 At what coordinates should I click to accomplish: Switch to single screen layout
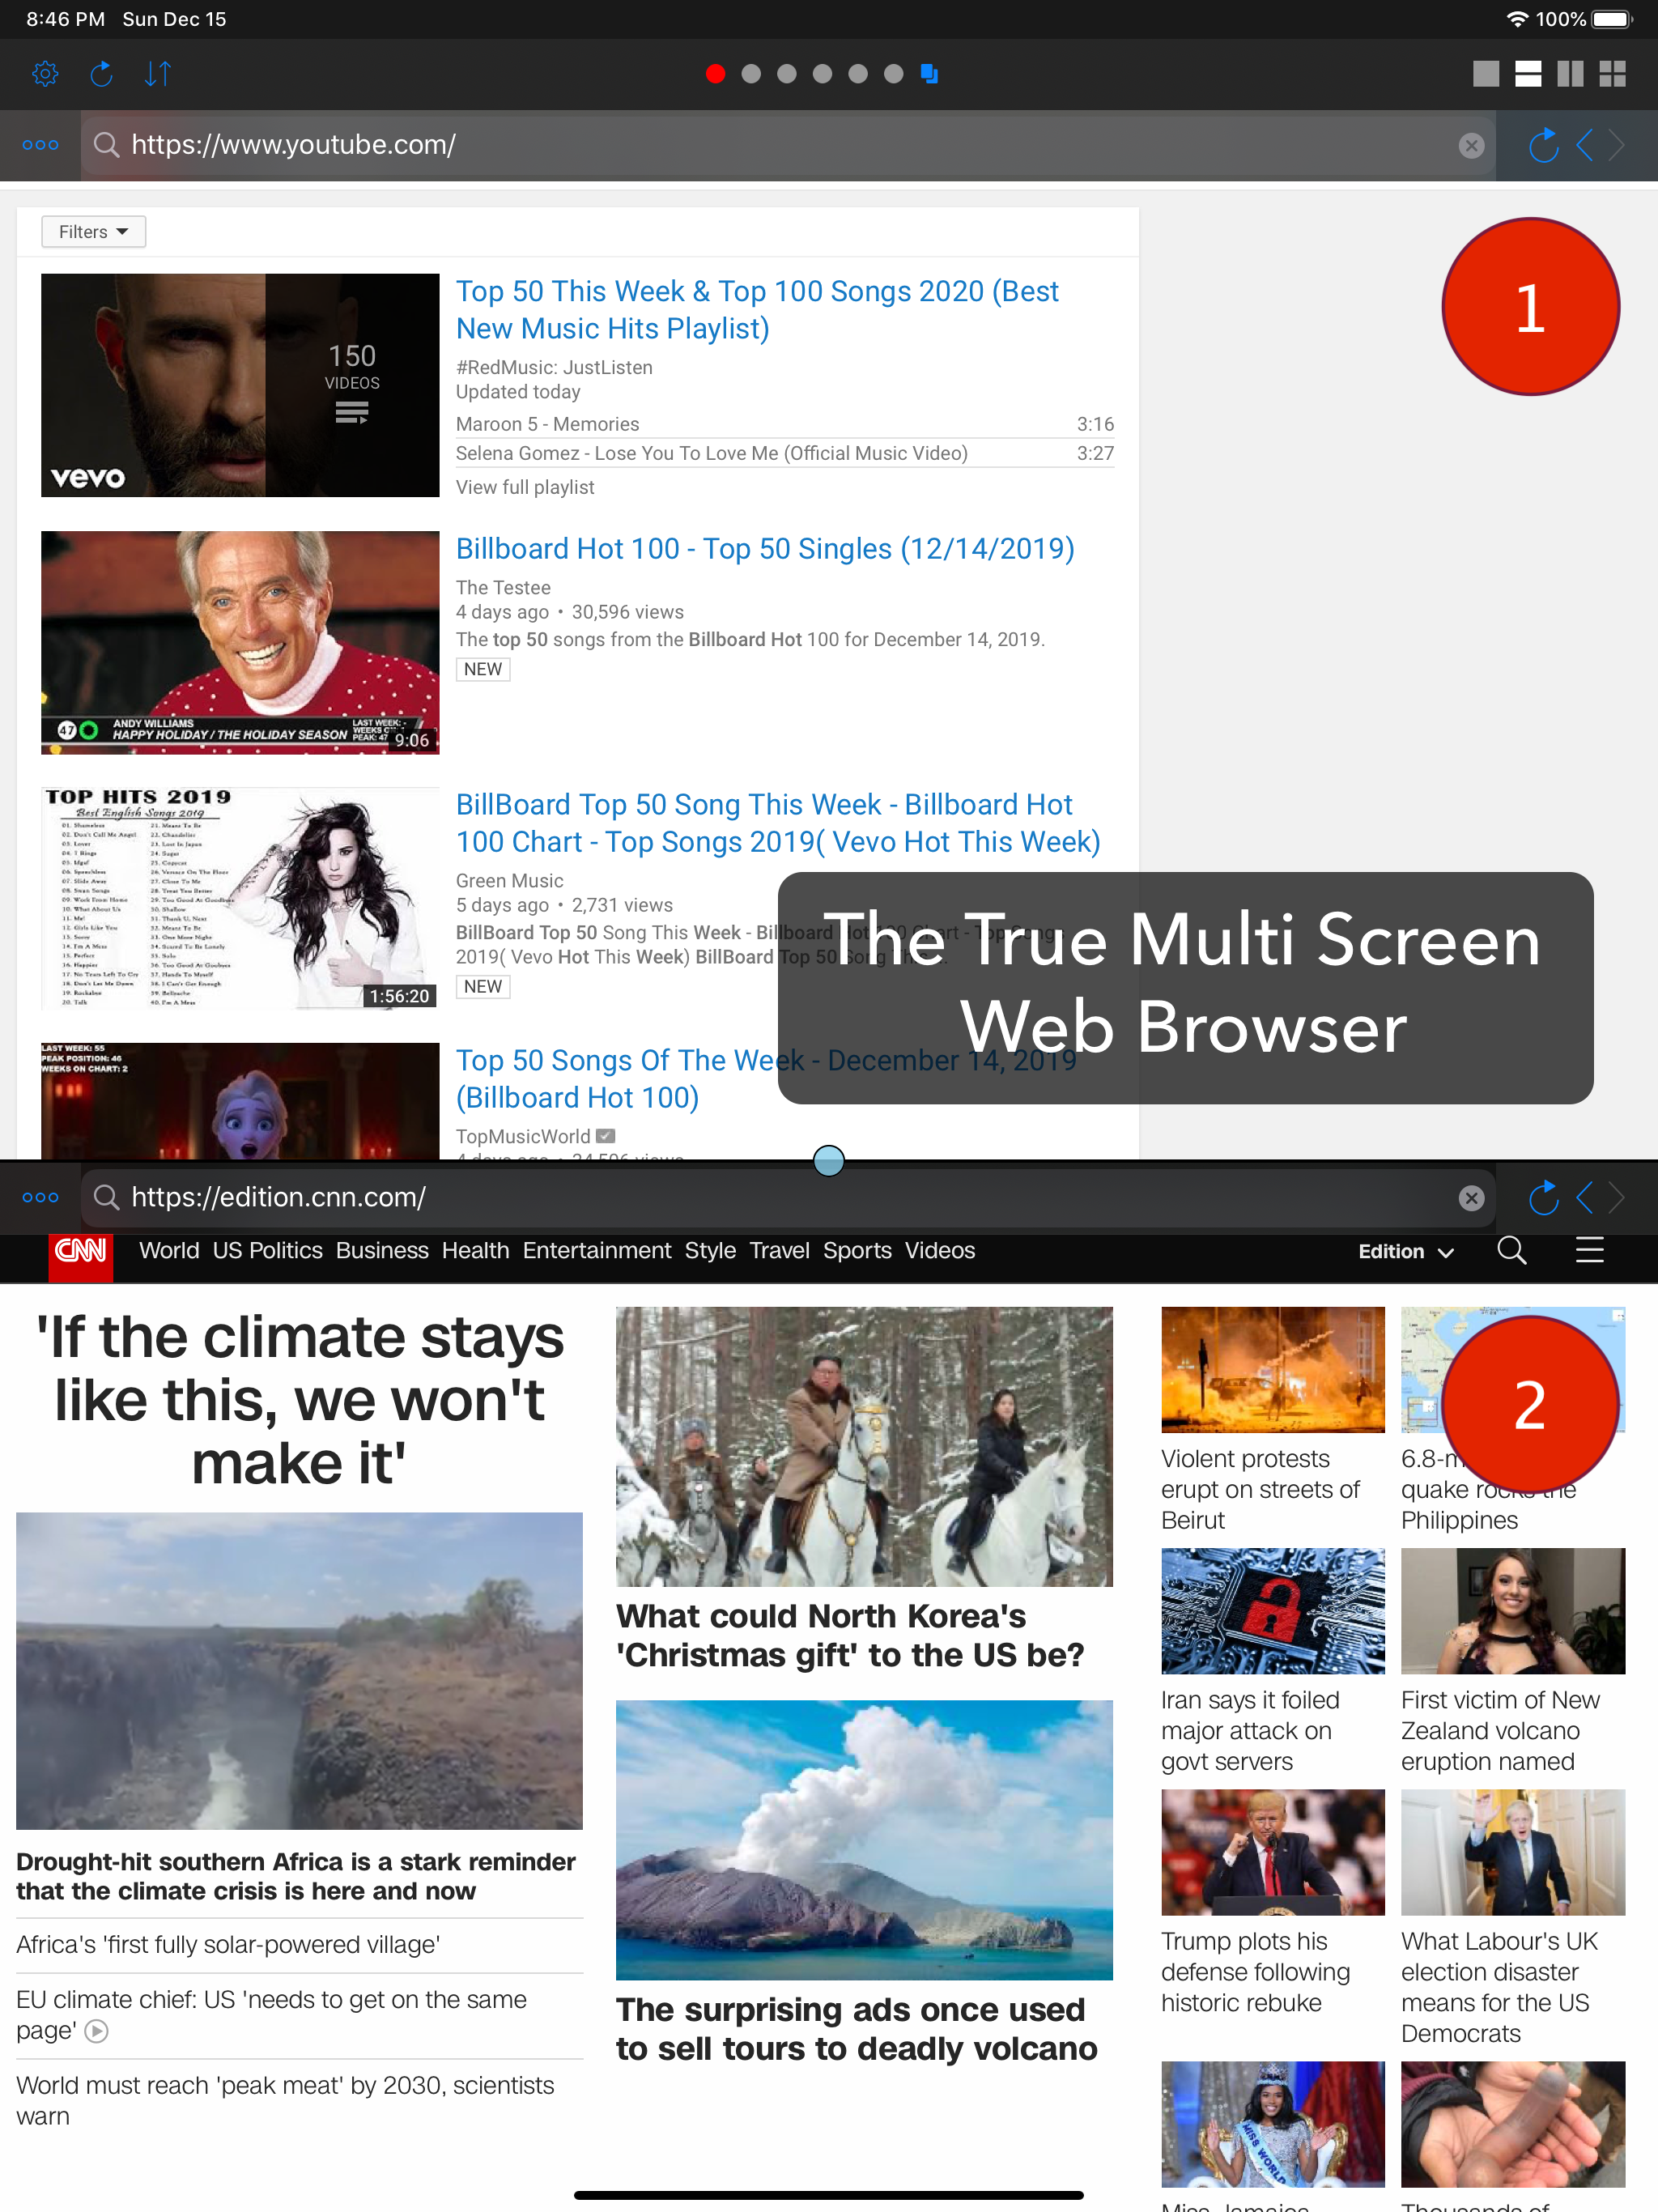point(1486,74)
